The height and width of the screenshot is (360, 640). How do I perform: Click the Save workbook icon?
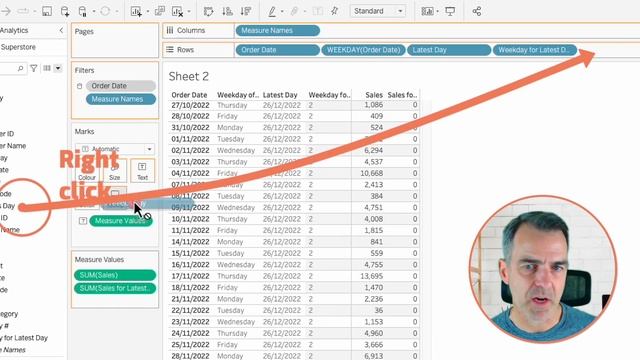pyautogui.click(x=47, y=11)
